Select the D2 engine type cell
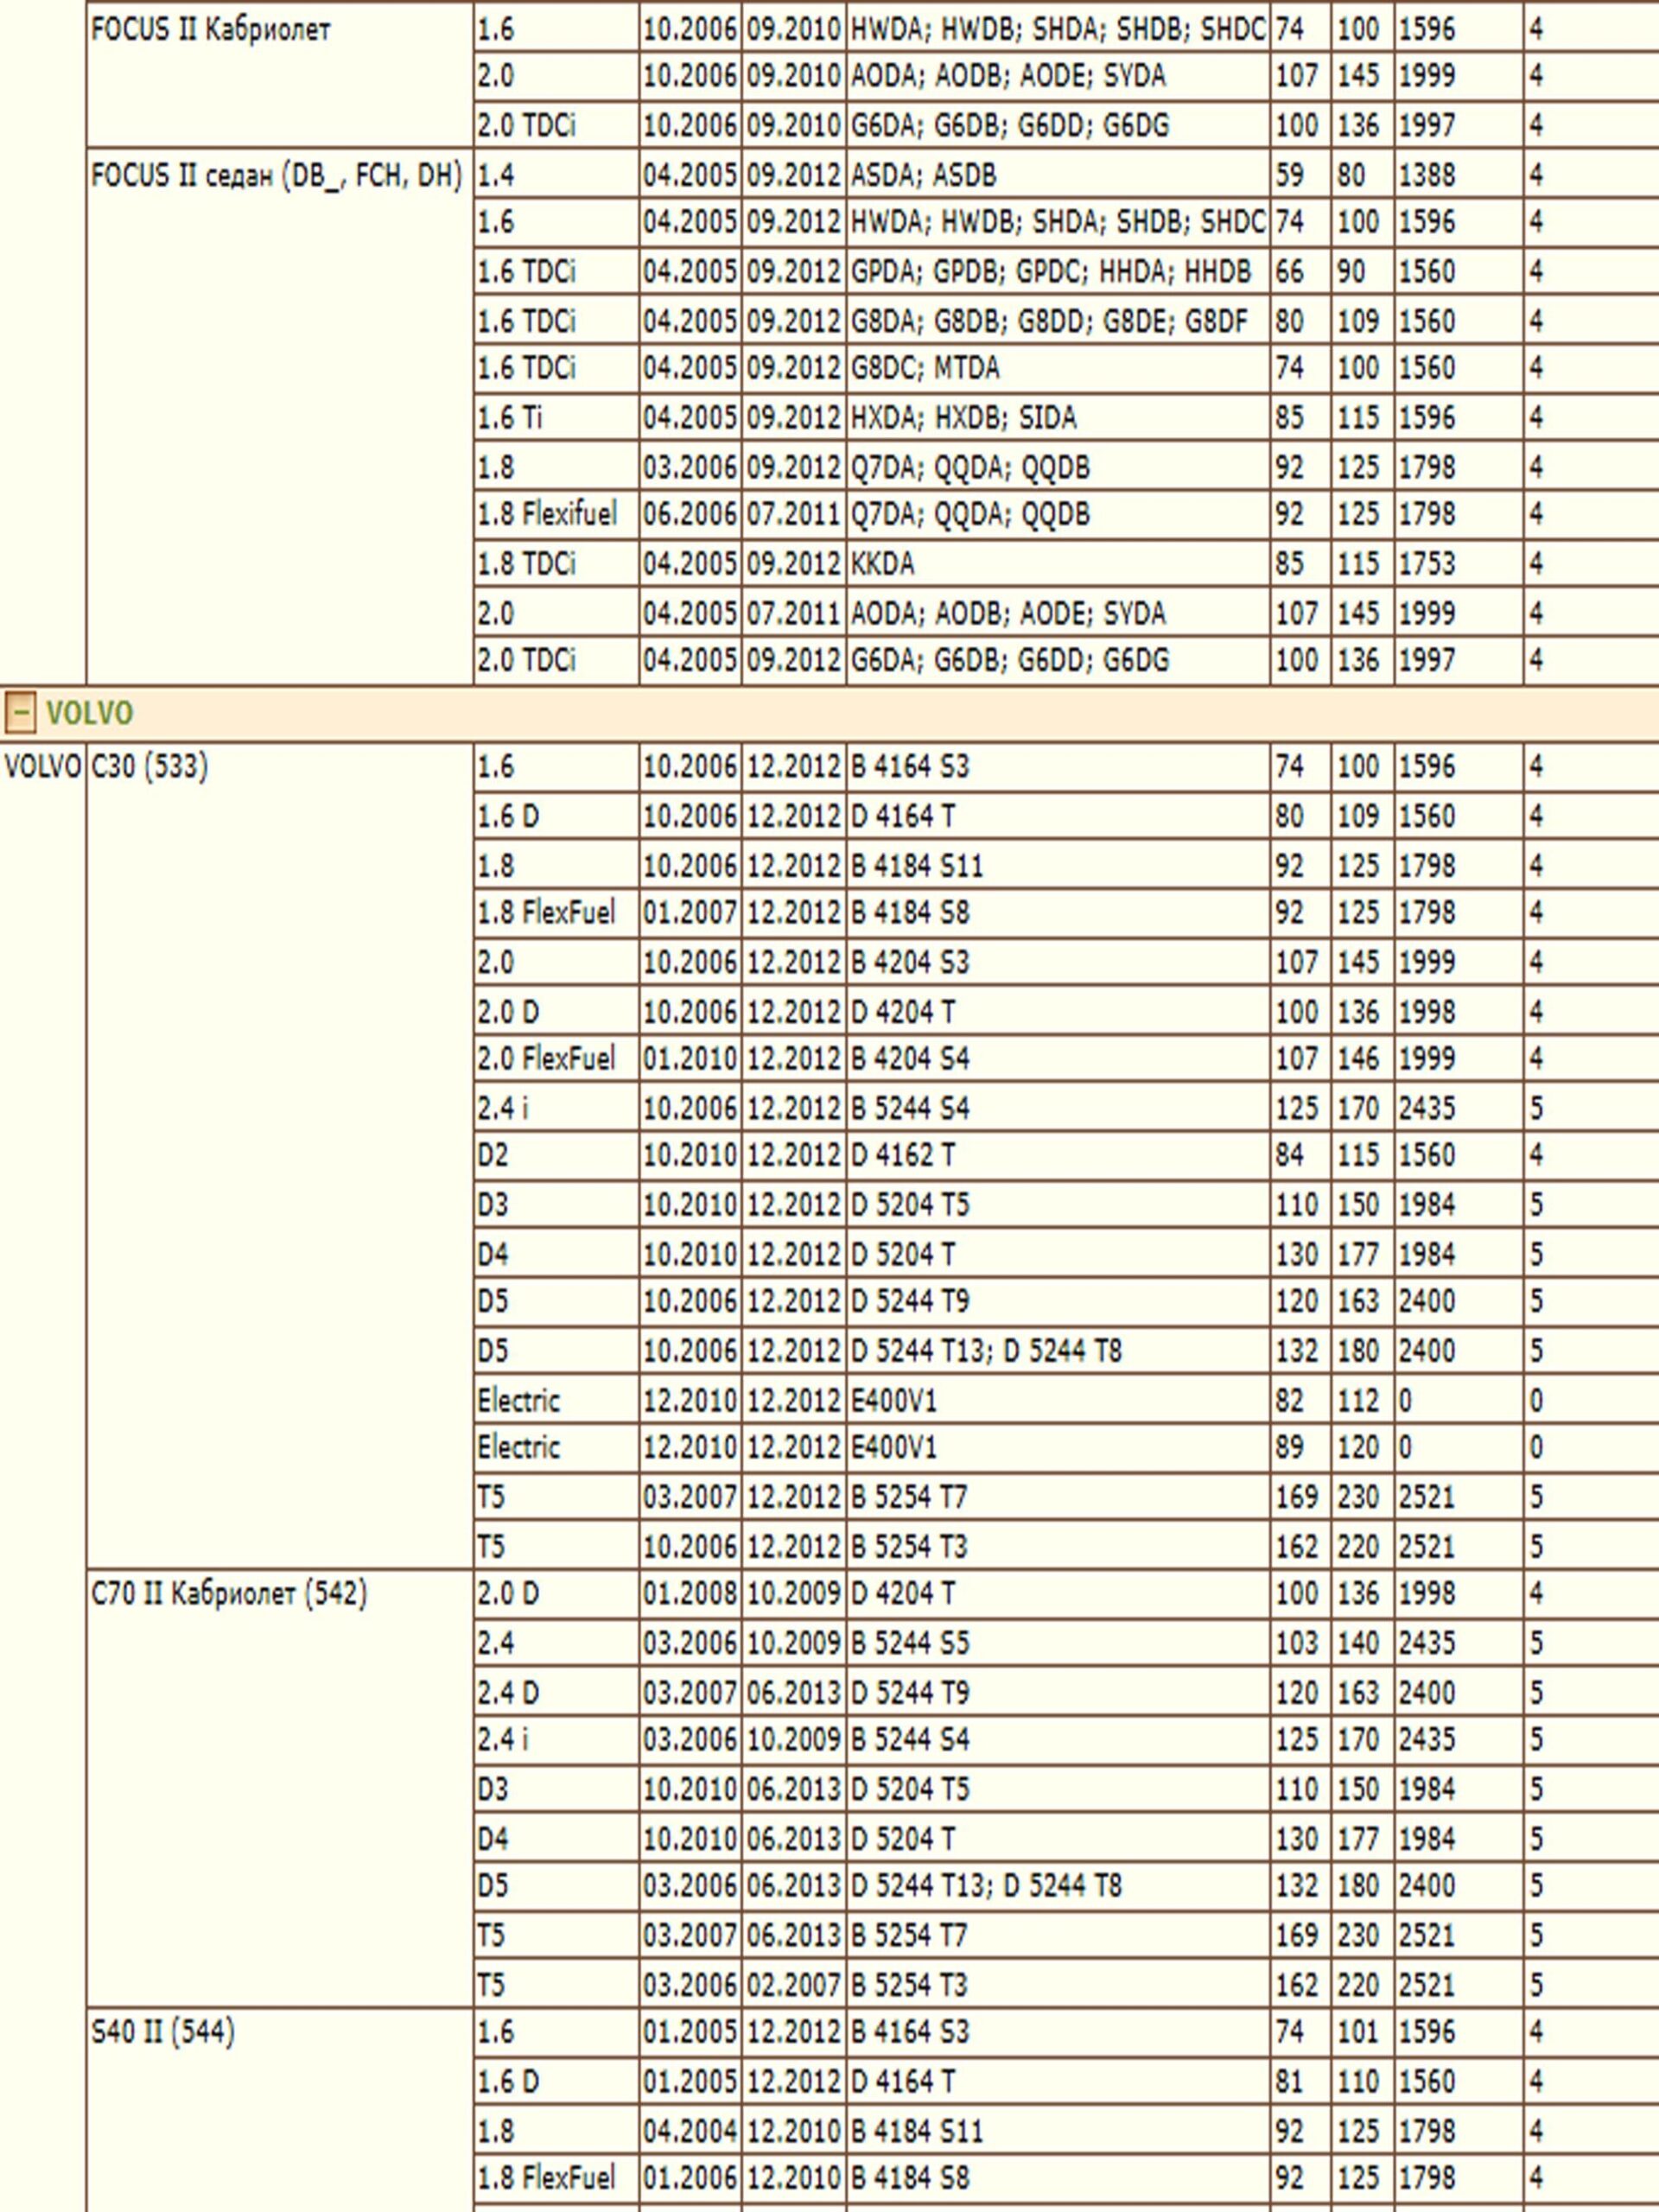Viewport: 1659px width, 2212px height. (493, 1155)
